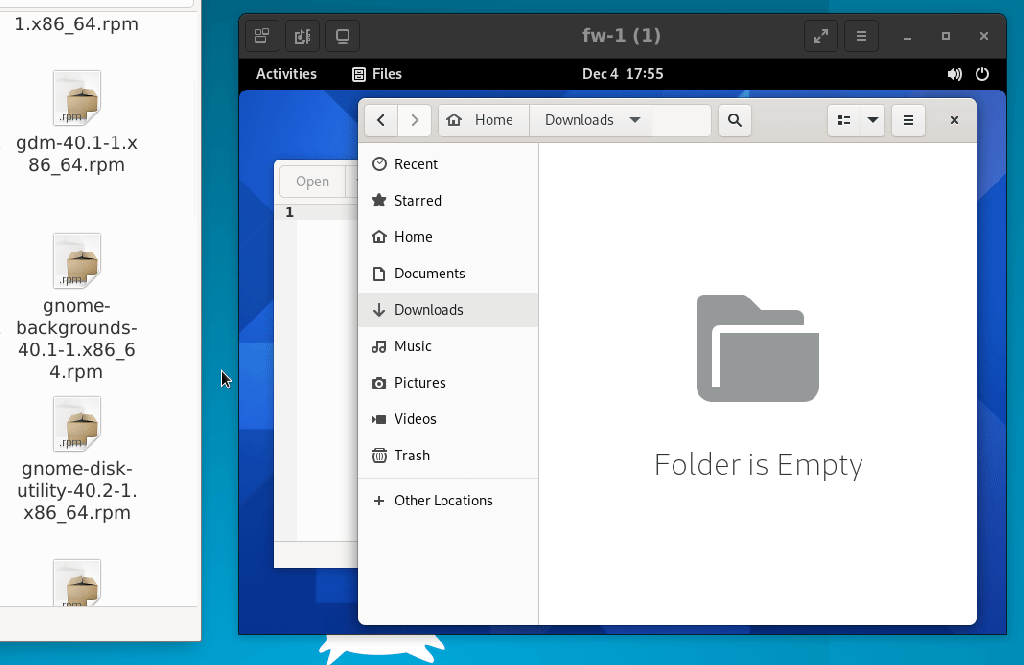Go to Trash in the sidebar
This screenshot has width=1024, height=665.
[x=411, y=455]
